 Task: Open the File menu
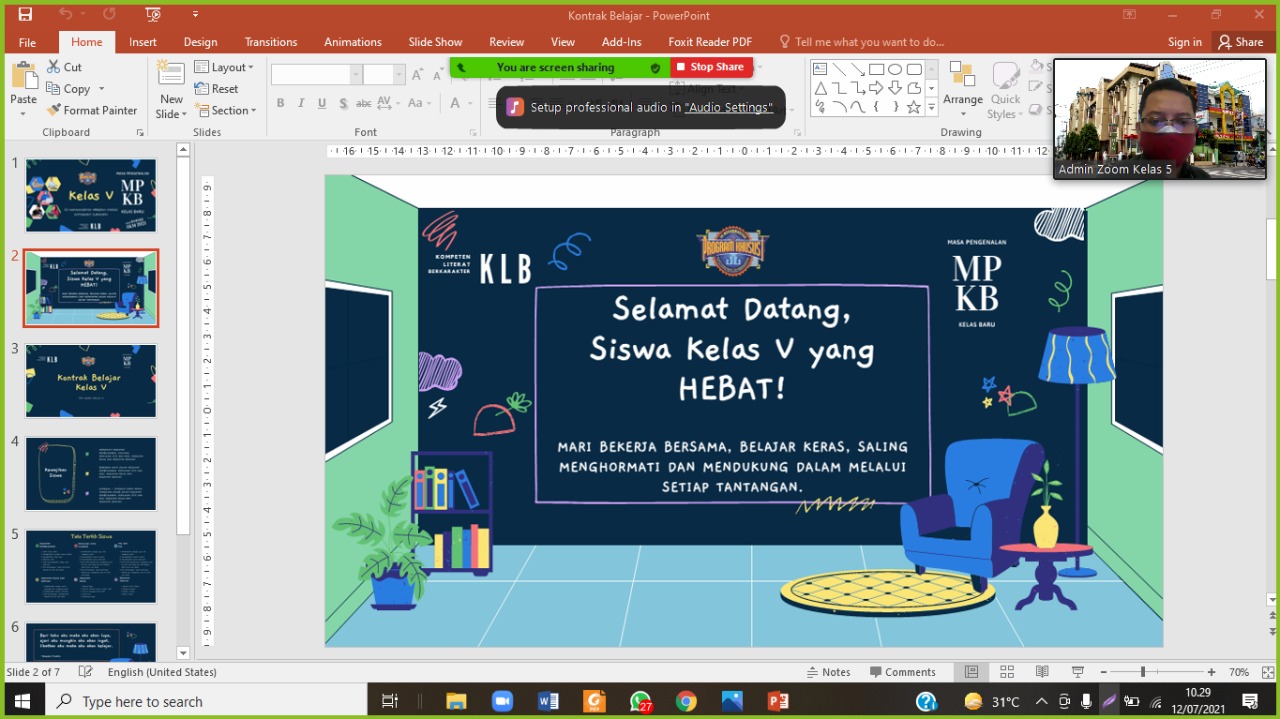[x=27, y=42]
